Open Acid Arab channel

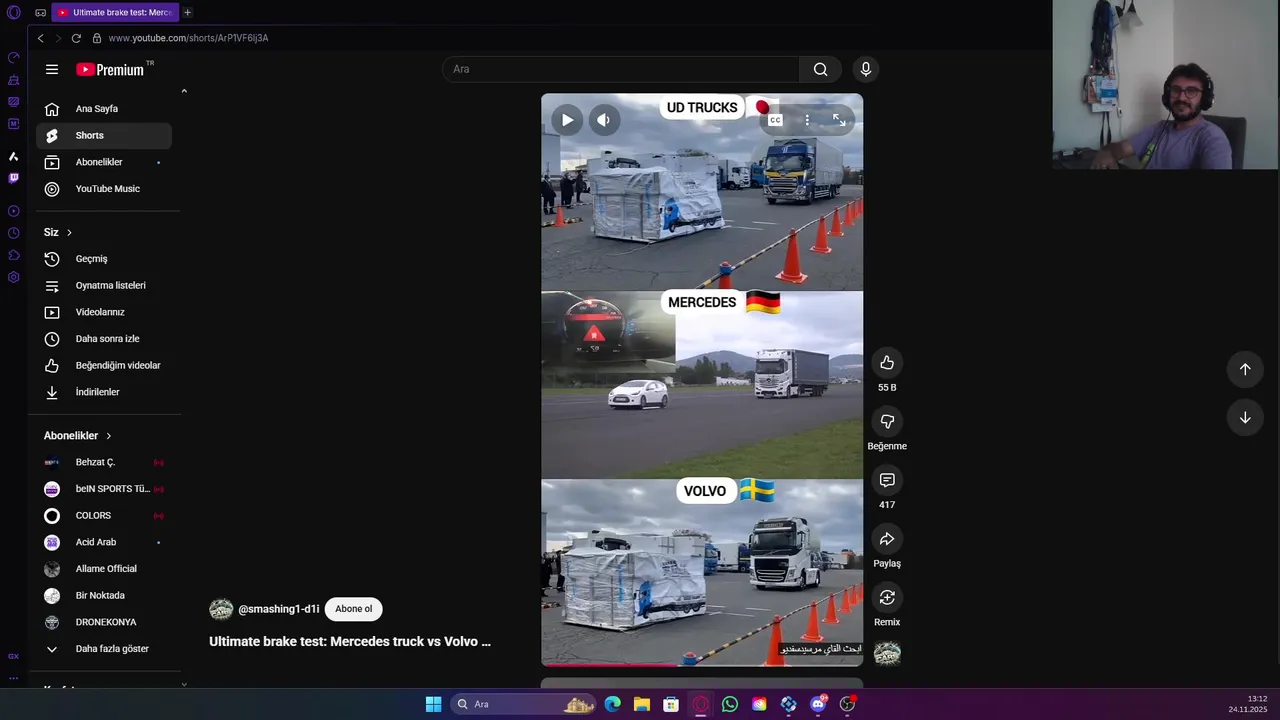104,542
